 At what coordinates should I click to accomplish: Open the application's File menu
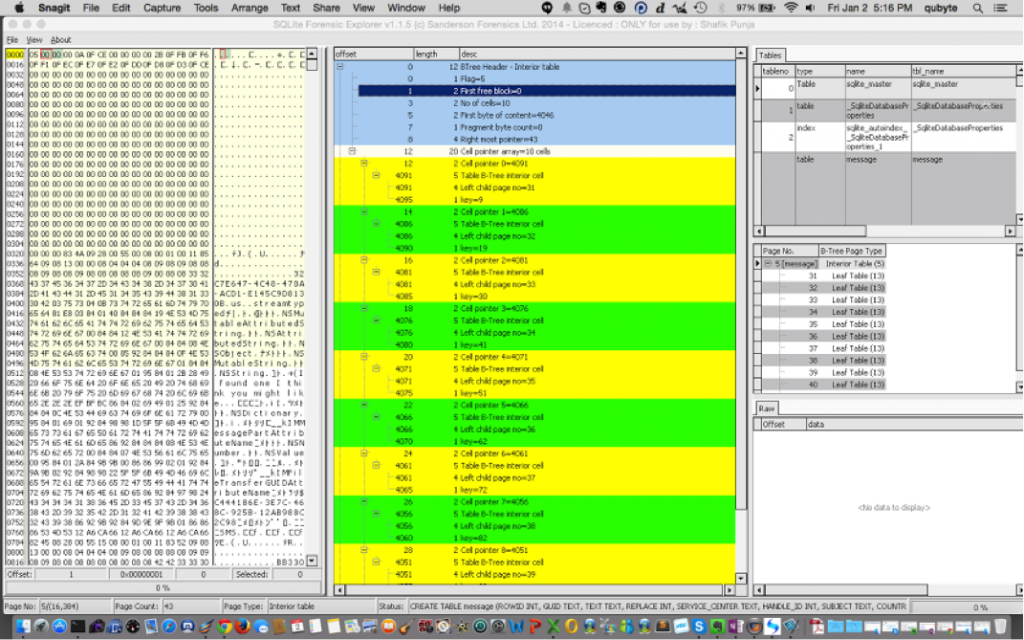pyautogui.click(x=12, y=39)
